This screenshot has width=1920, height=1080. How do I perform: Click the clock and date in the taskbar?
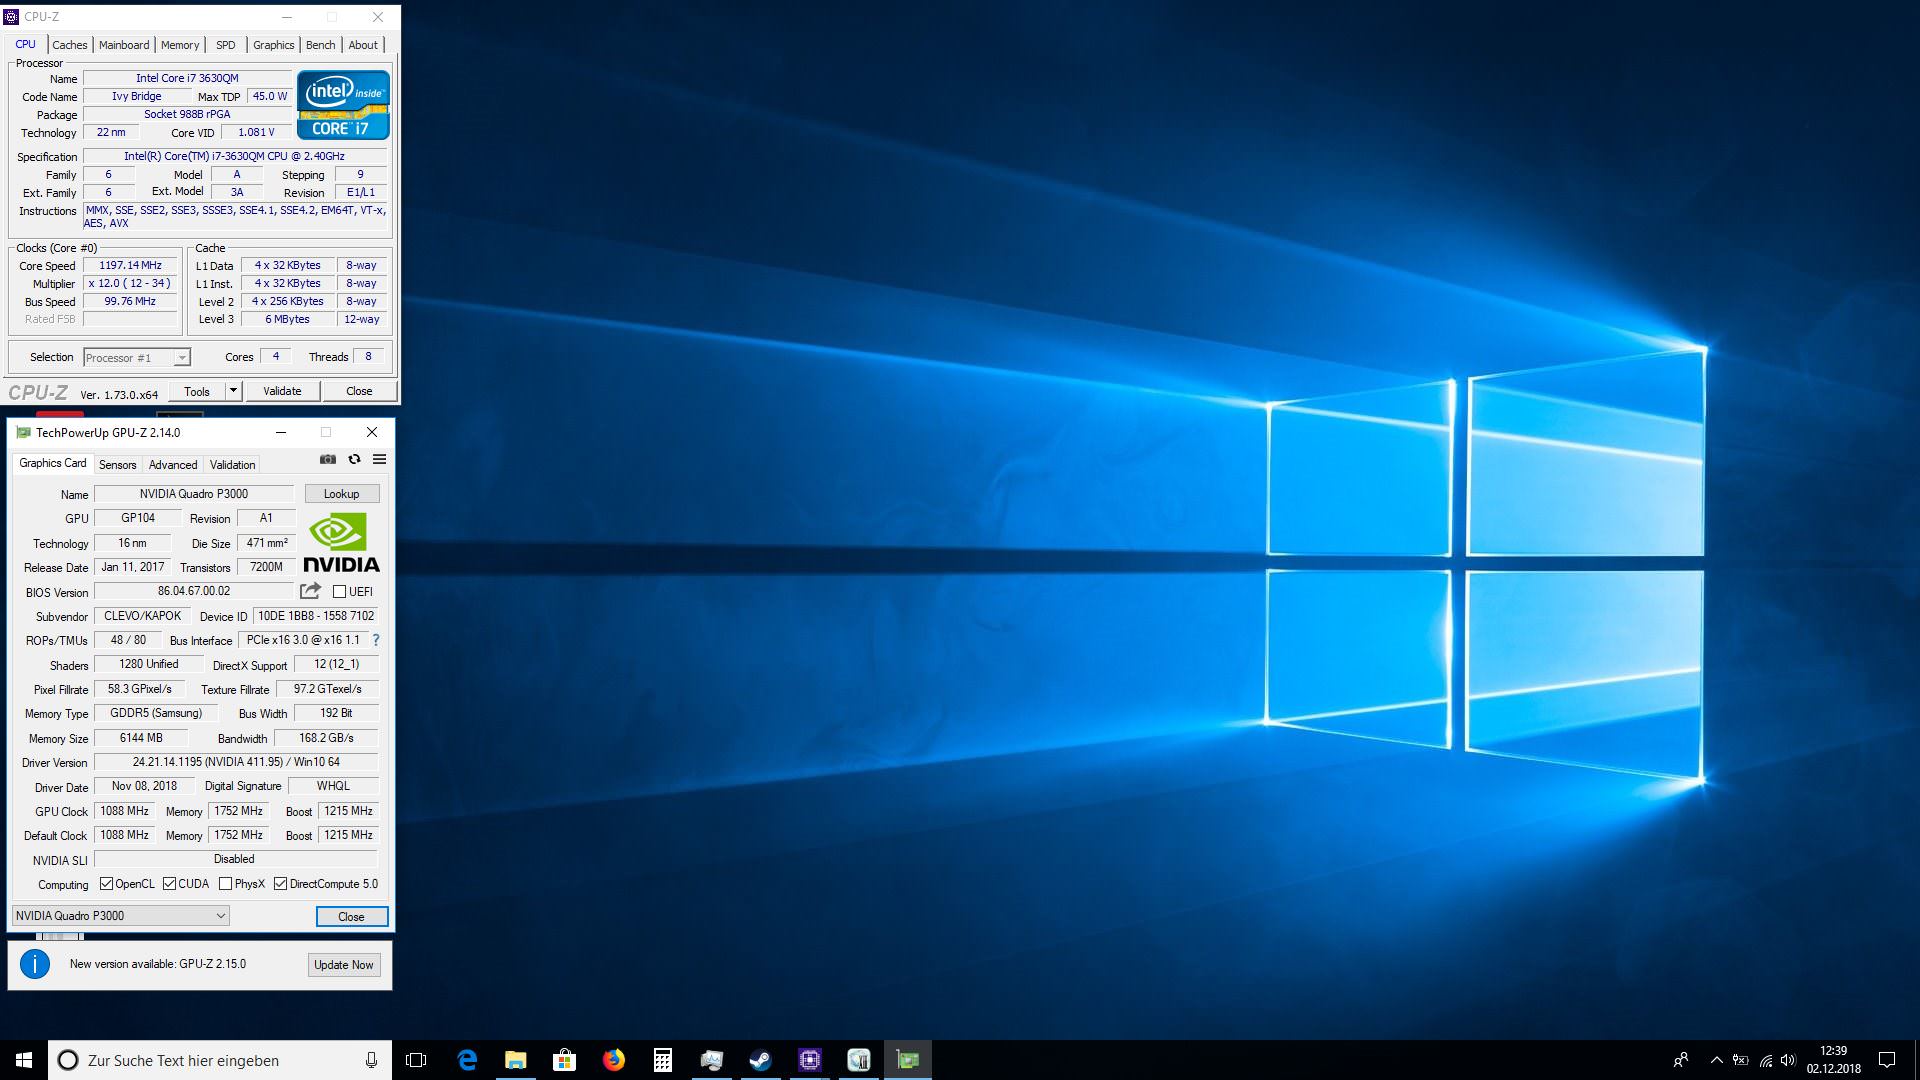click(1833, 1060)
